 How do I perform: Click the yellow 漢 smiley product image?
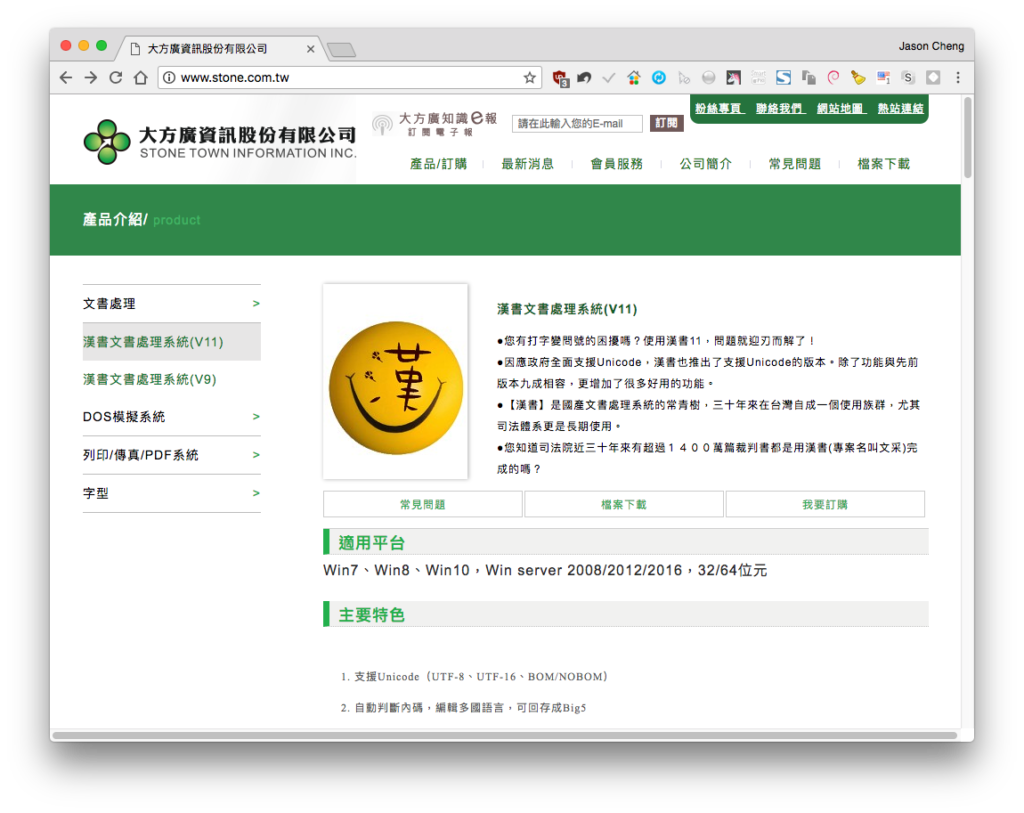click(396, 387)
